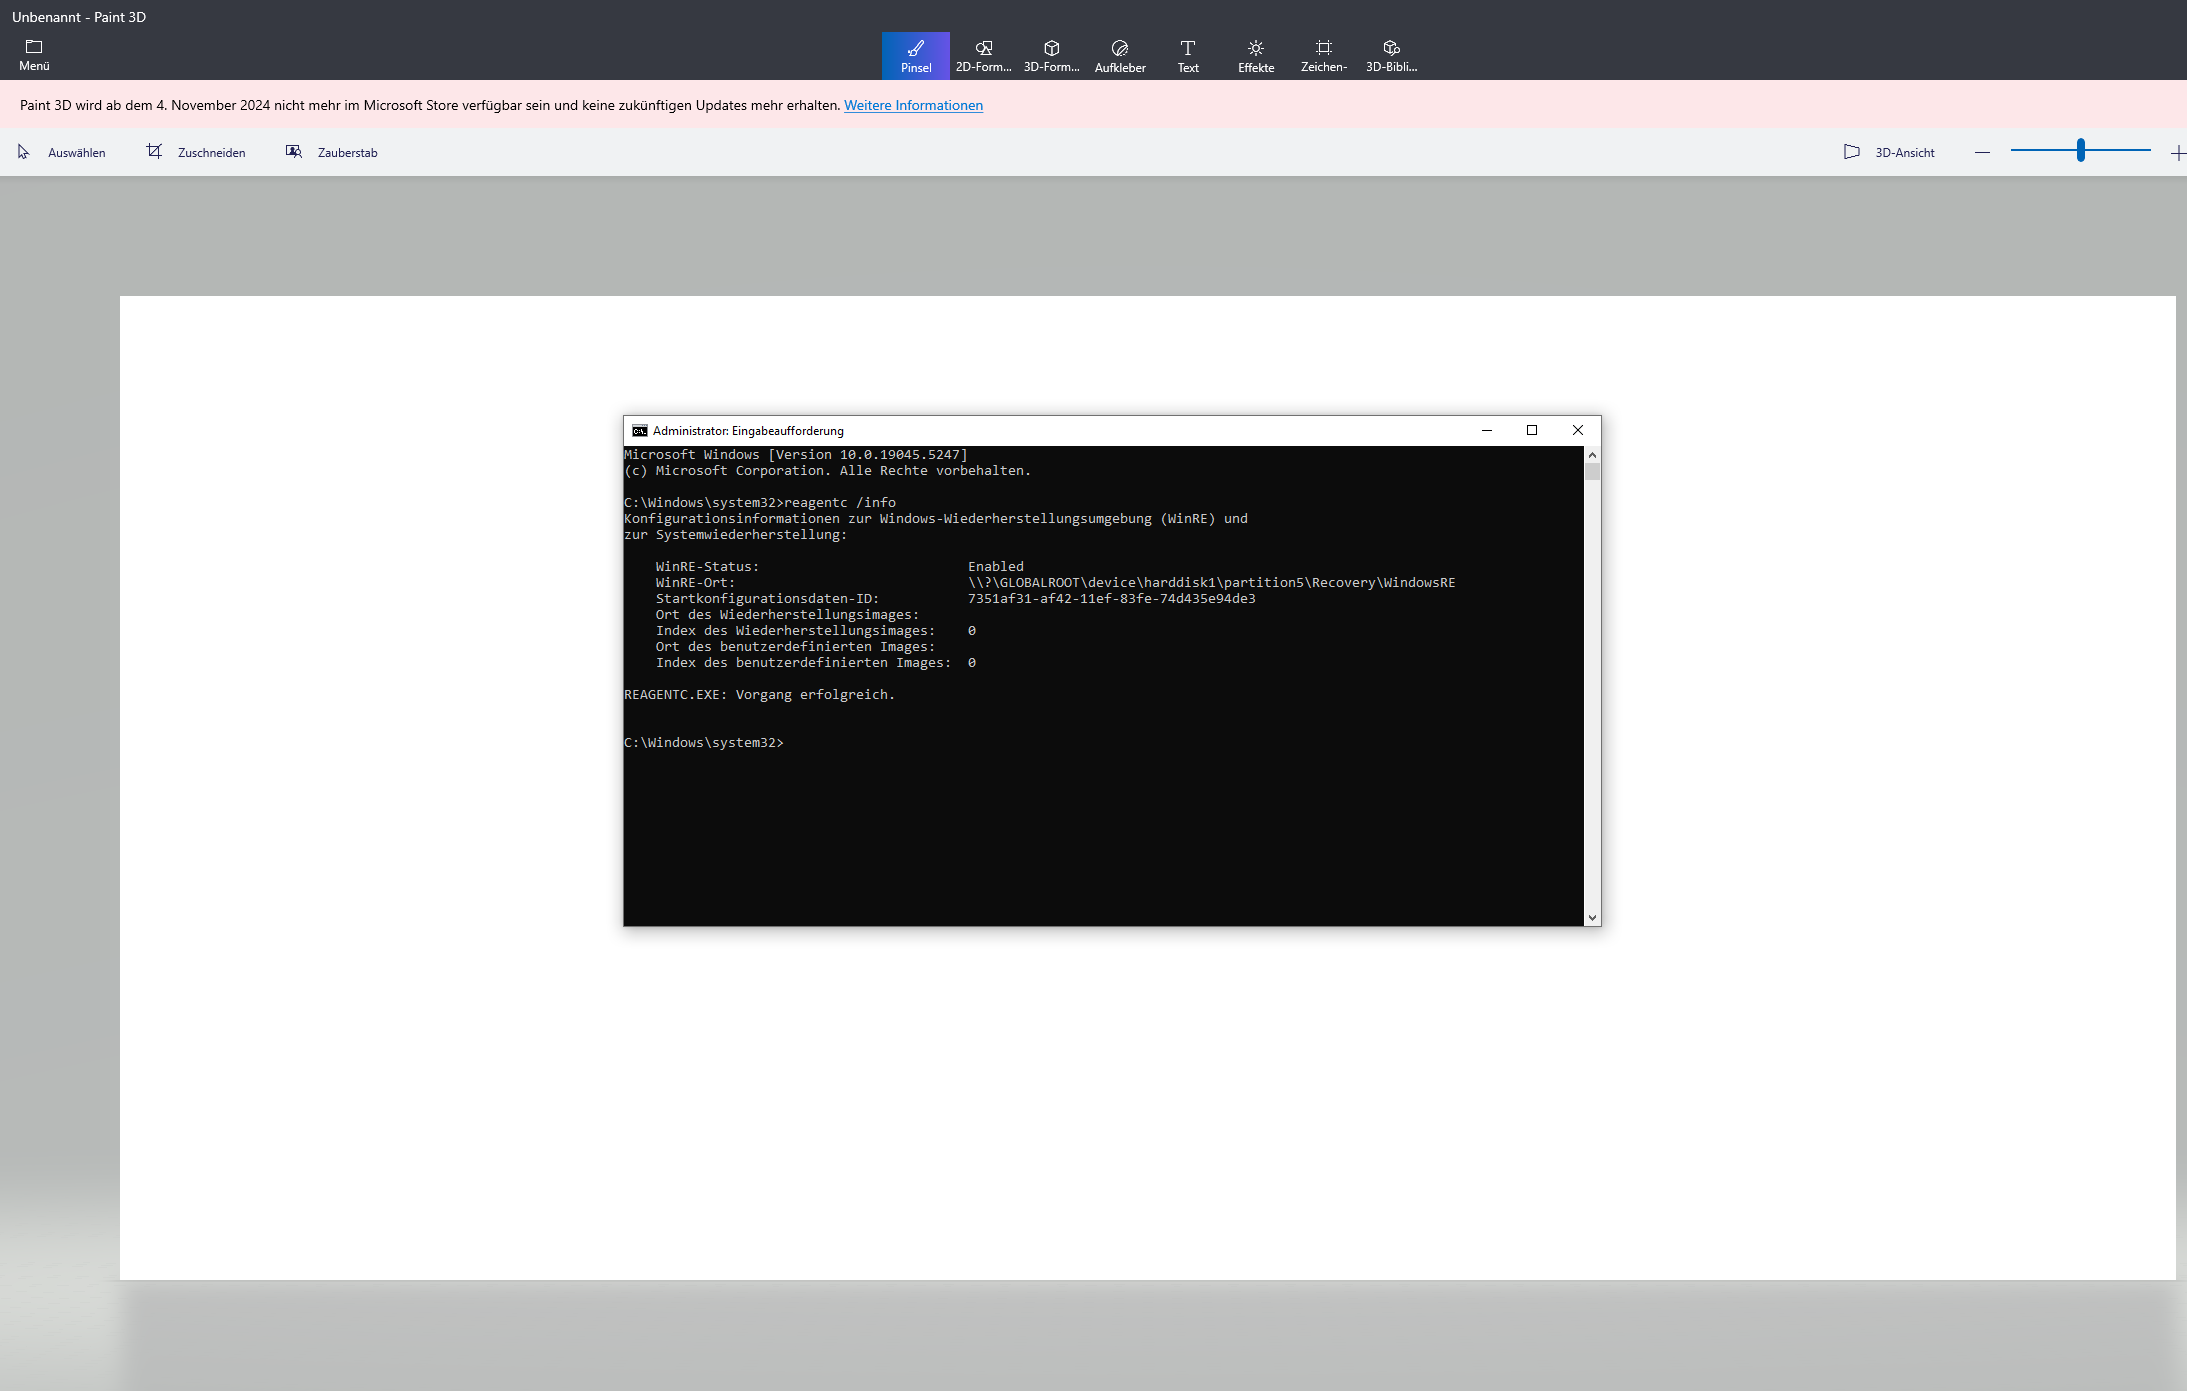This screenshot has width=2187, height=1391.
Task: Click the pasted command prompt scroll-up arrow
Action: click(x=1592, y=455)
